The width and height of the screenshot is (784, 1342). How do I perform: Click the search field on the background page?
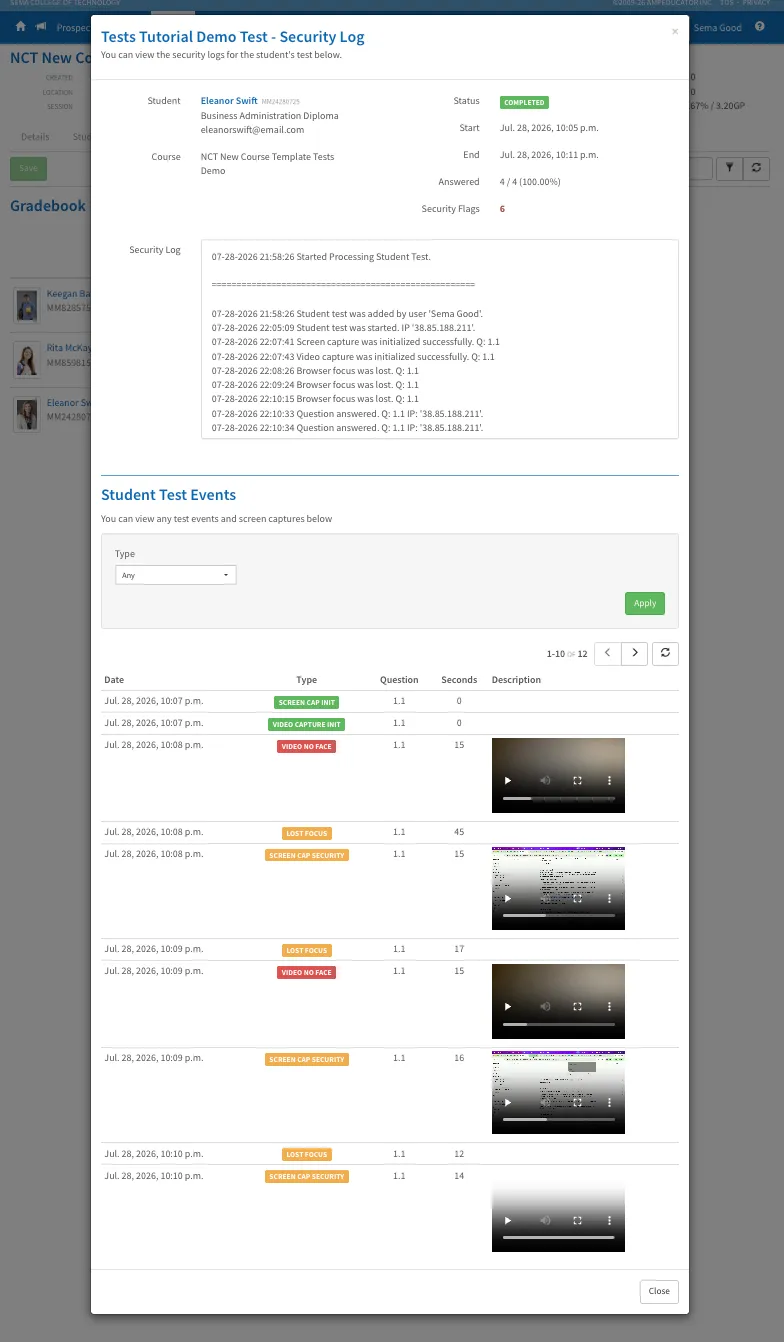[x=701, y=168]
